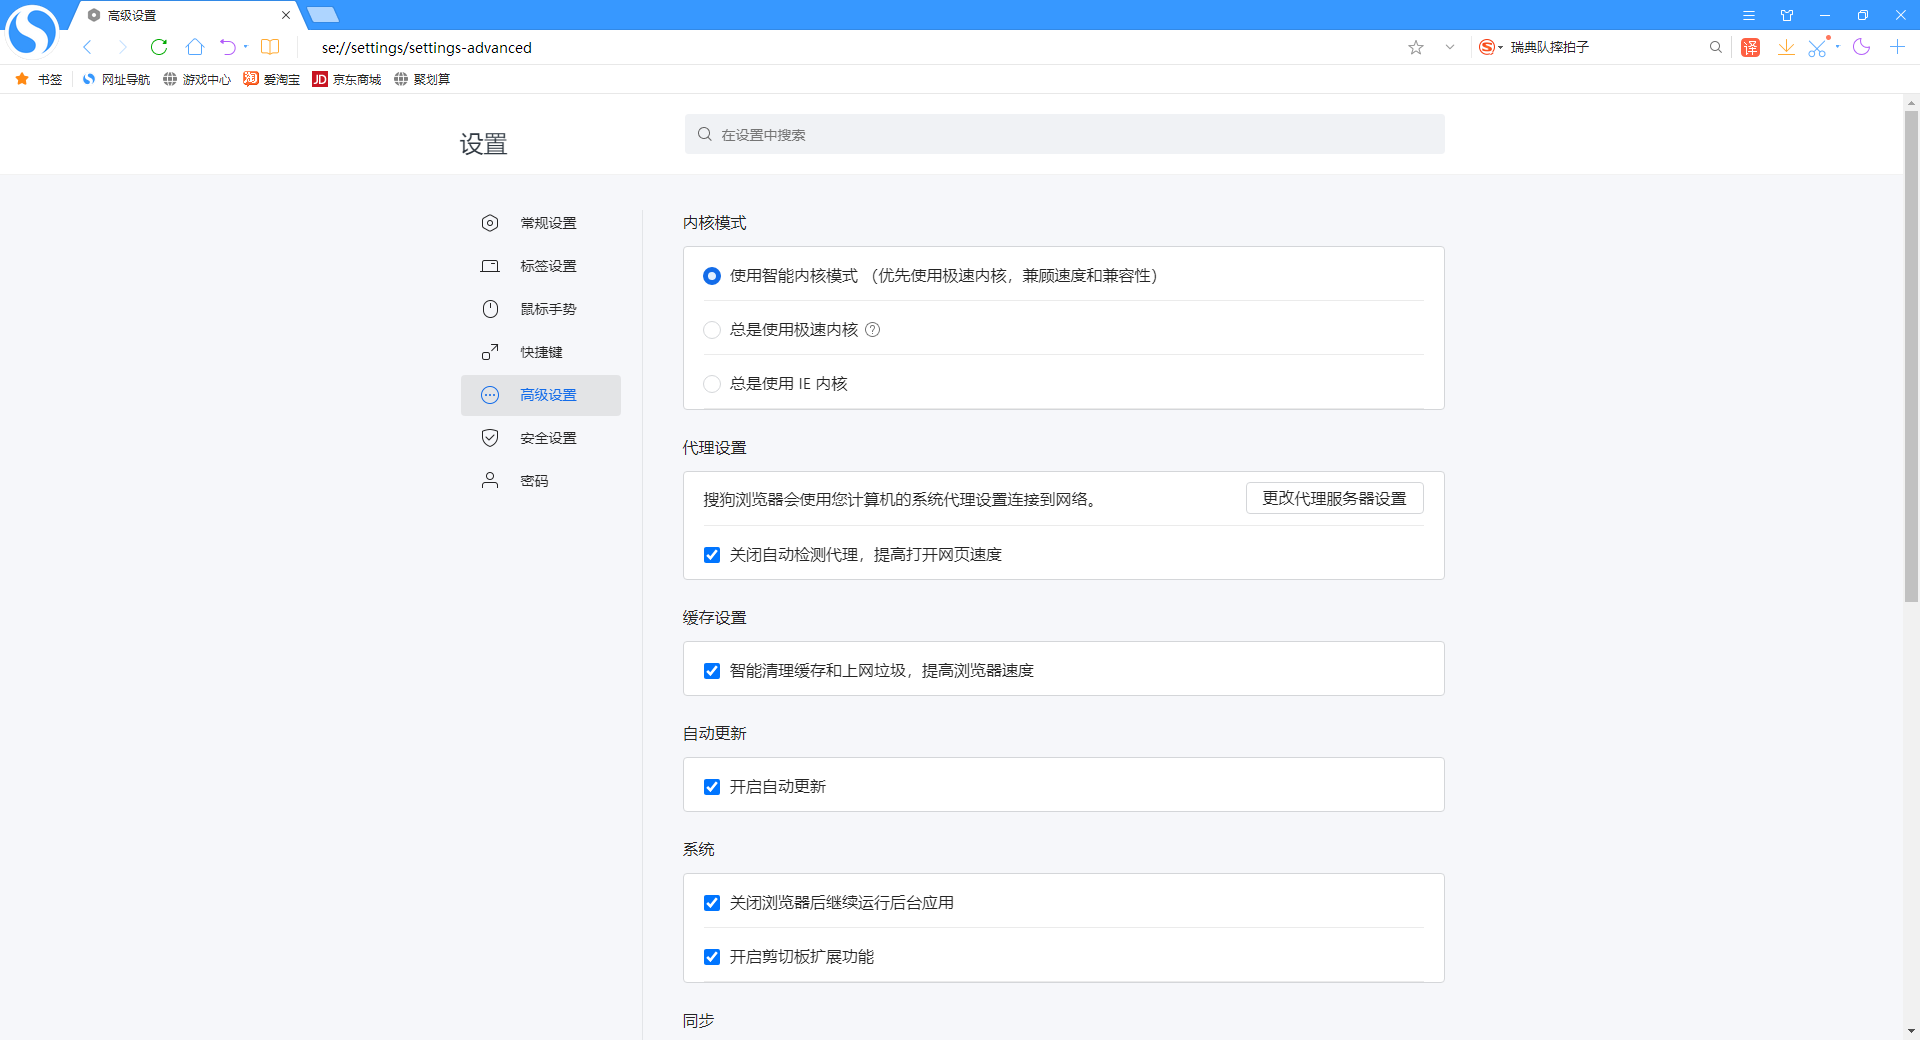This screenshot has width=1920, height=1040.
Task: Open the 常规设置 settings section
Action: point(547,222)
